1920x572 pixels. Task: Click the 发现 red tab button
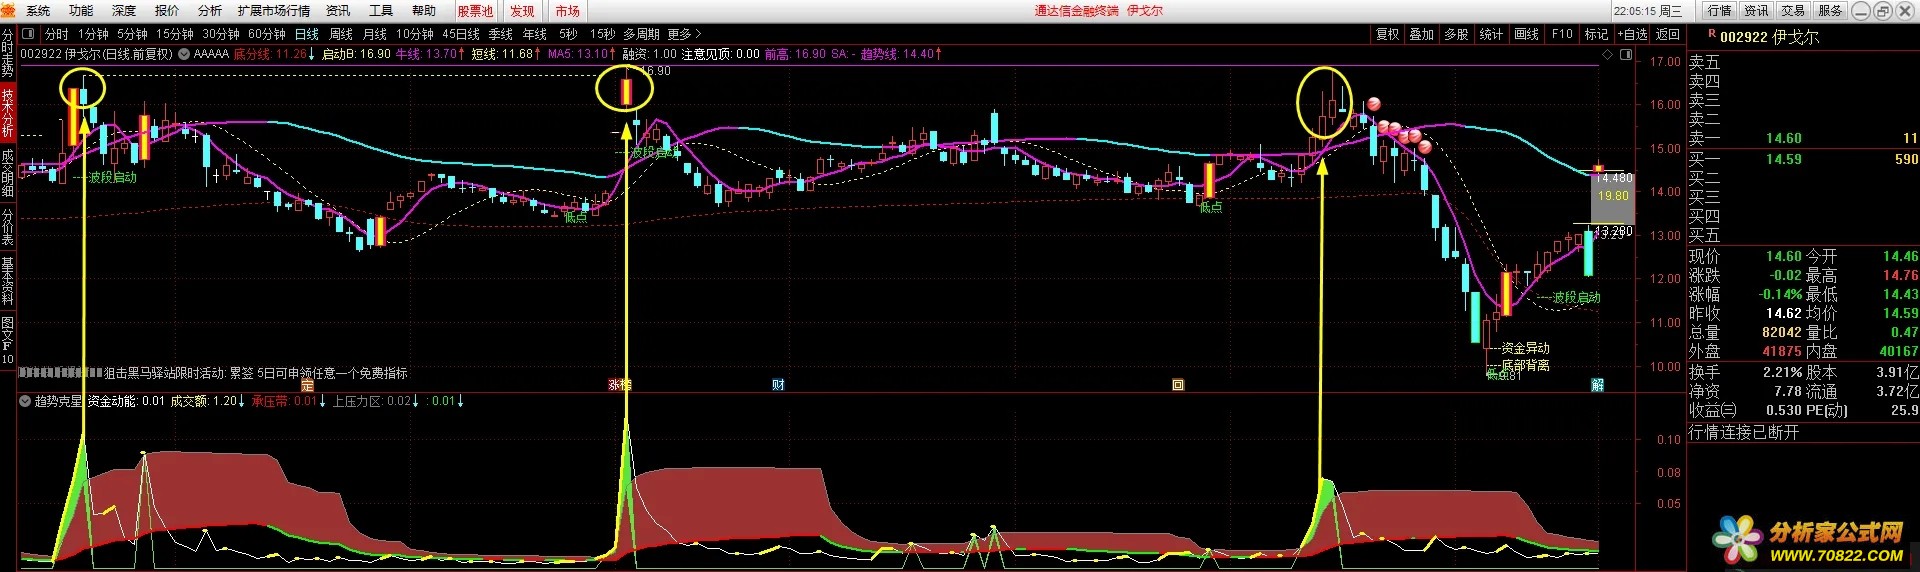[522, 11]
